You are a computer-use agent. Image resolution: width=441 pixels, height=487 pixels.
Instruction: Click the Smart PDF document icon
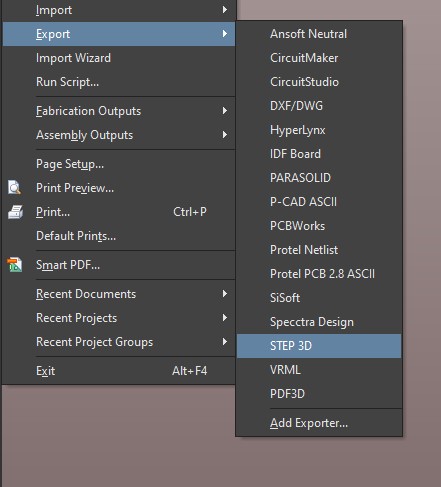pyautogui.click(x=15, y=265)
